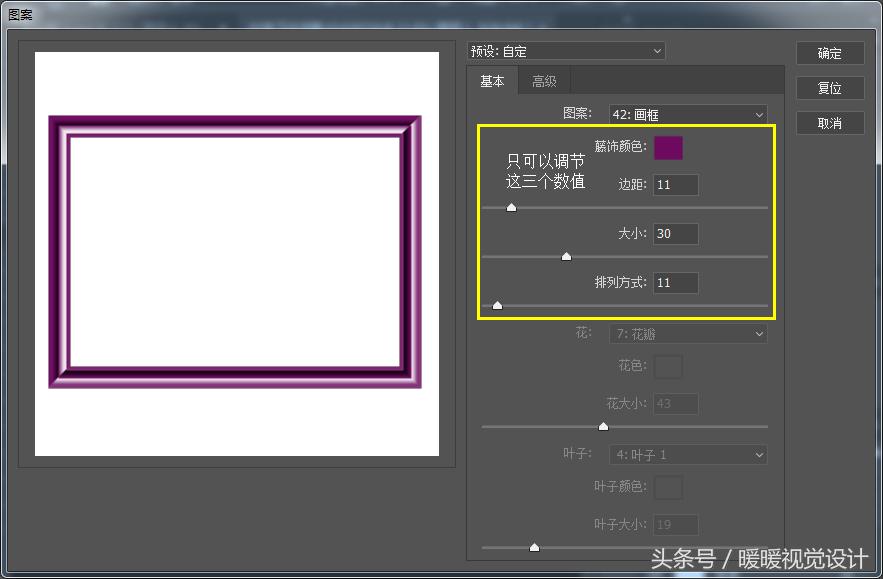
Task: Expand the 花 flower style dropdown
Action: tap(687, 334)
